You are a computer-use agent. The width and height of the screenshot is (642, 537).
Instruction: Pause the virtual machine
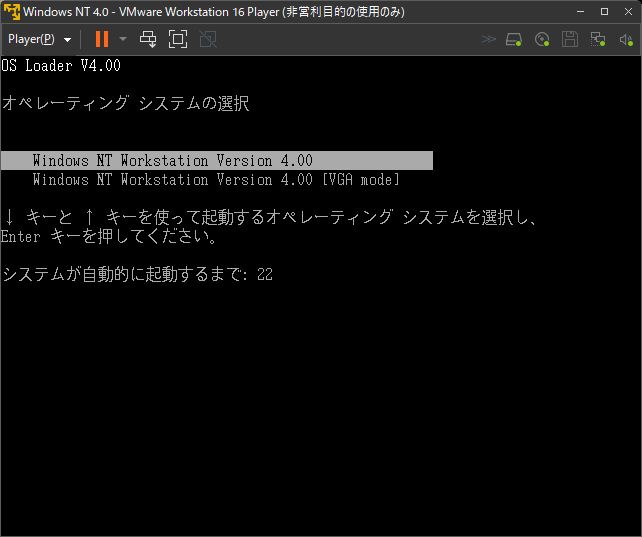[102, 39]
